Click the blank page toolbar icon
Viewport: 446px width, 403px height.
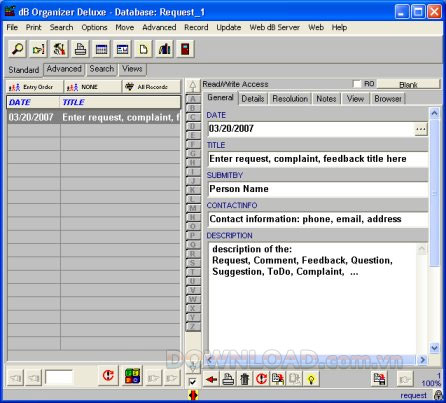143,49
